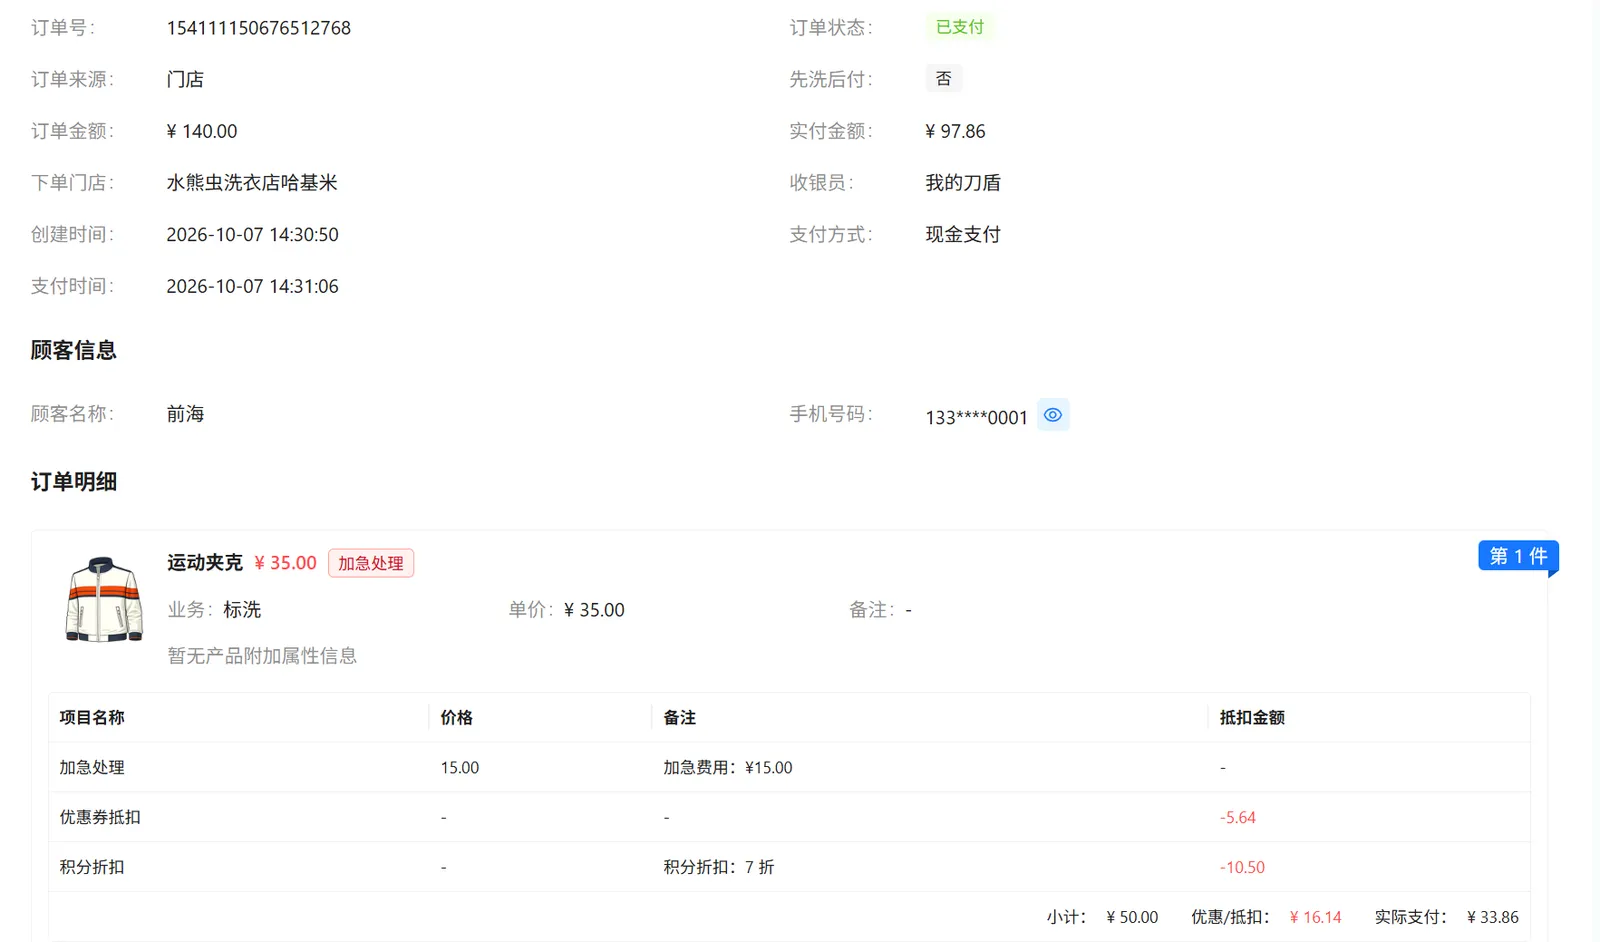Click payment time 2026-10-07 14:31:06
Viewport: 1600px width, 942px height.
click(x=253, y=287)
